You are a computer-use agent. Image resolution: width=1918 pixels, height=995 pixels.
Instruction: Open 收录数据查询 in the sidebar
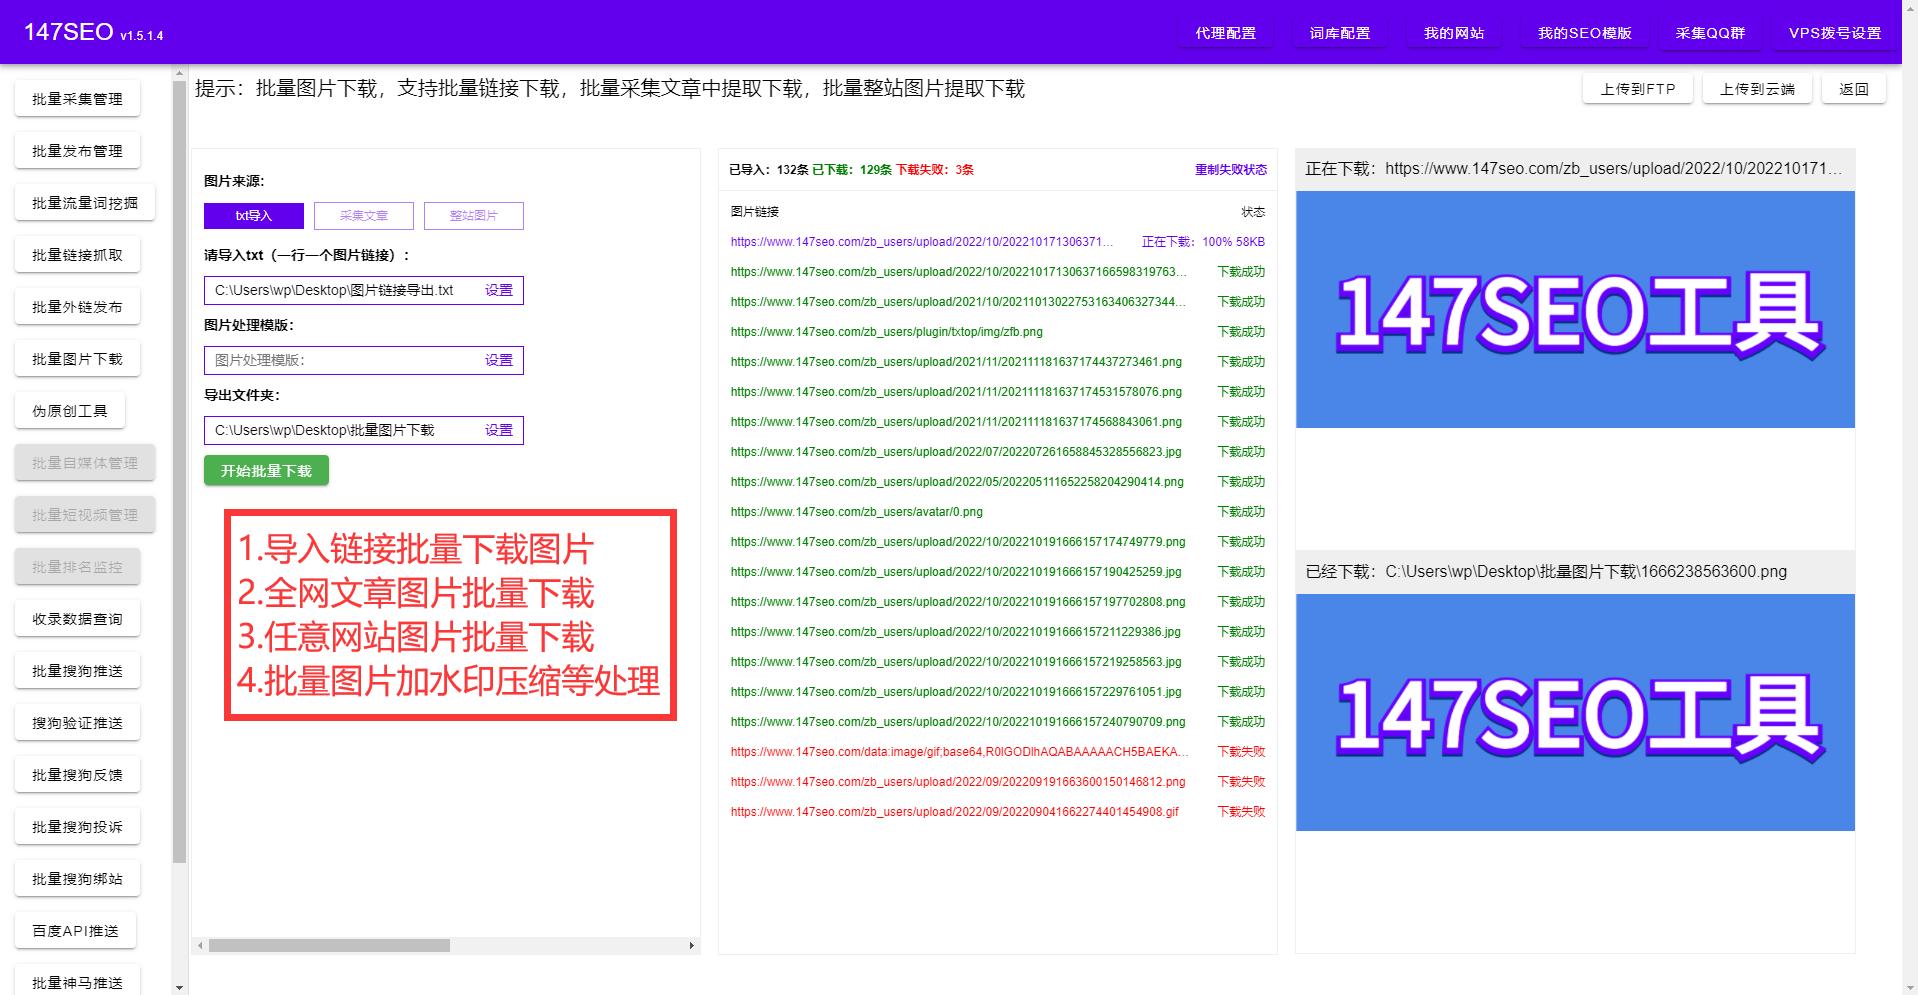tap(77, 618)
